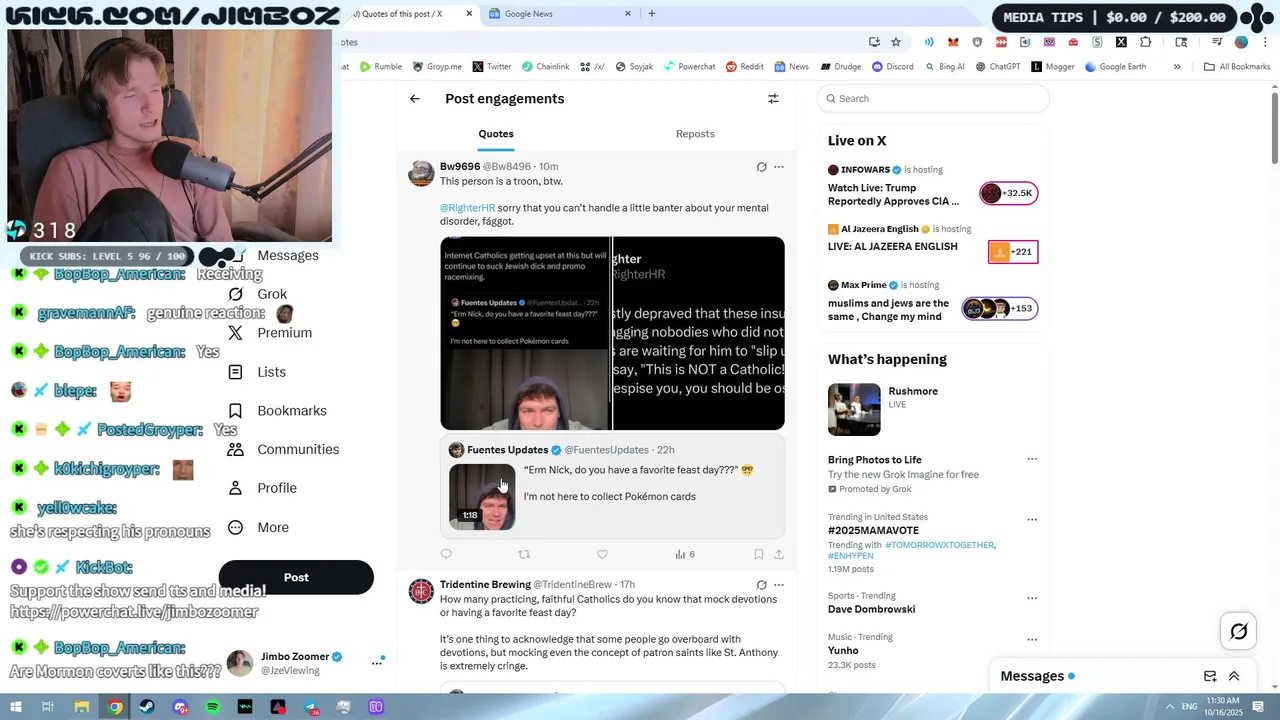
Task: Open Lists in the left sidebar
Action: click(257, 372)
